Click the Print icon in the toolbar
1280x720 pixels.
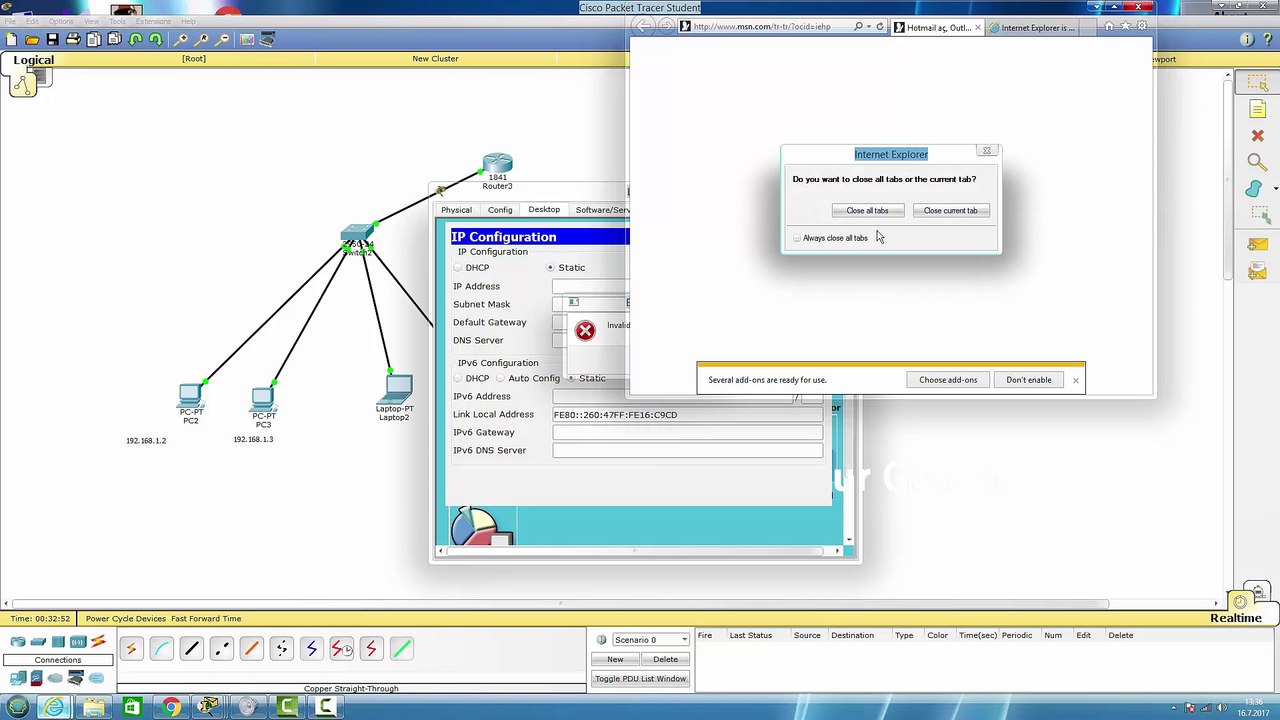[73, 39]
